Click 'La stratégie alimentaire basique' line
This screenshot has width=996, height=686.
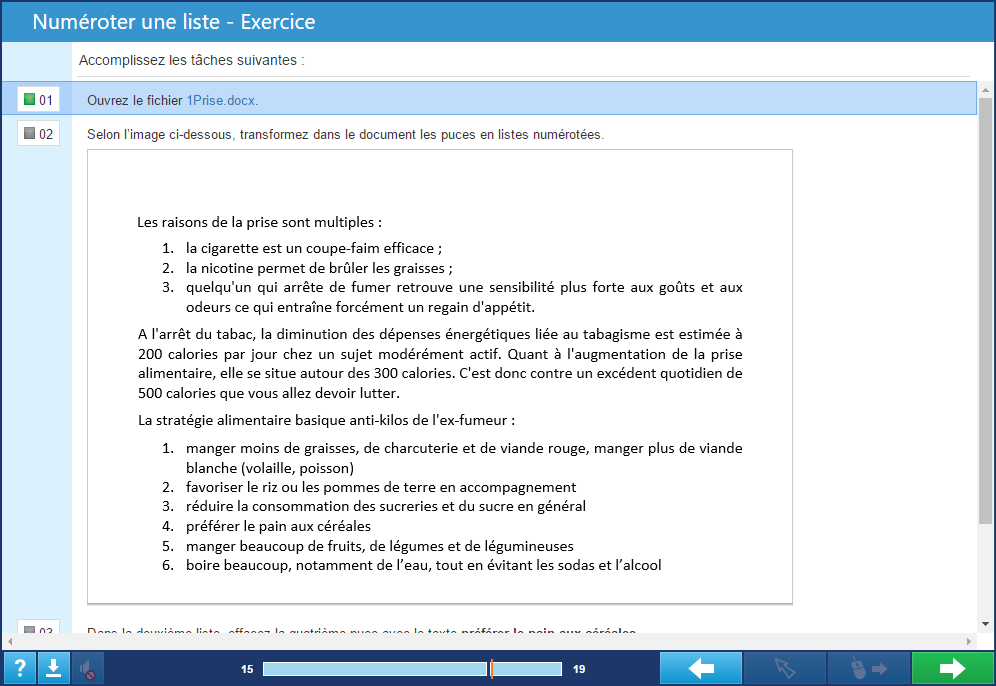326,420
